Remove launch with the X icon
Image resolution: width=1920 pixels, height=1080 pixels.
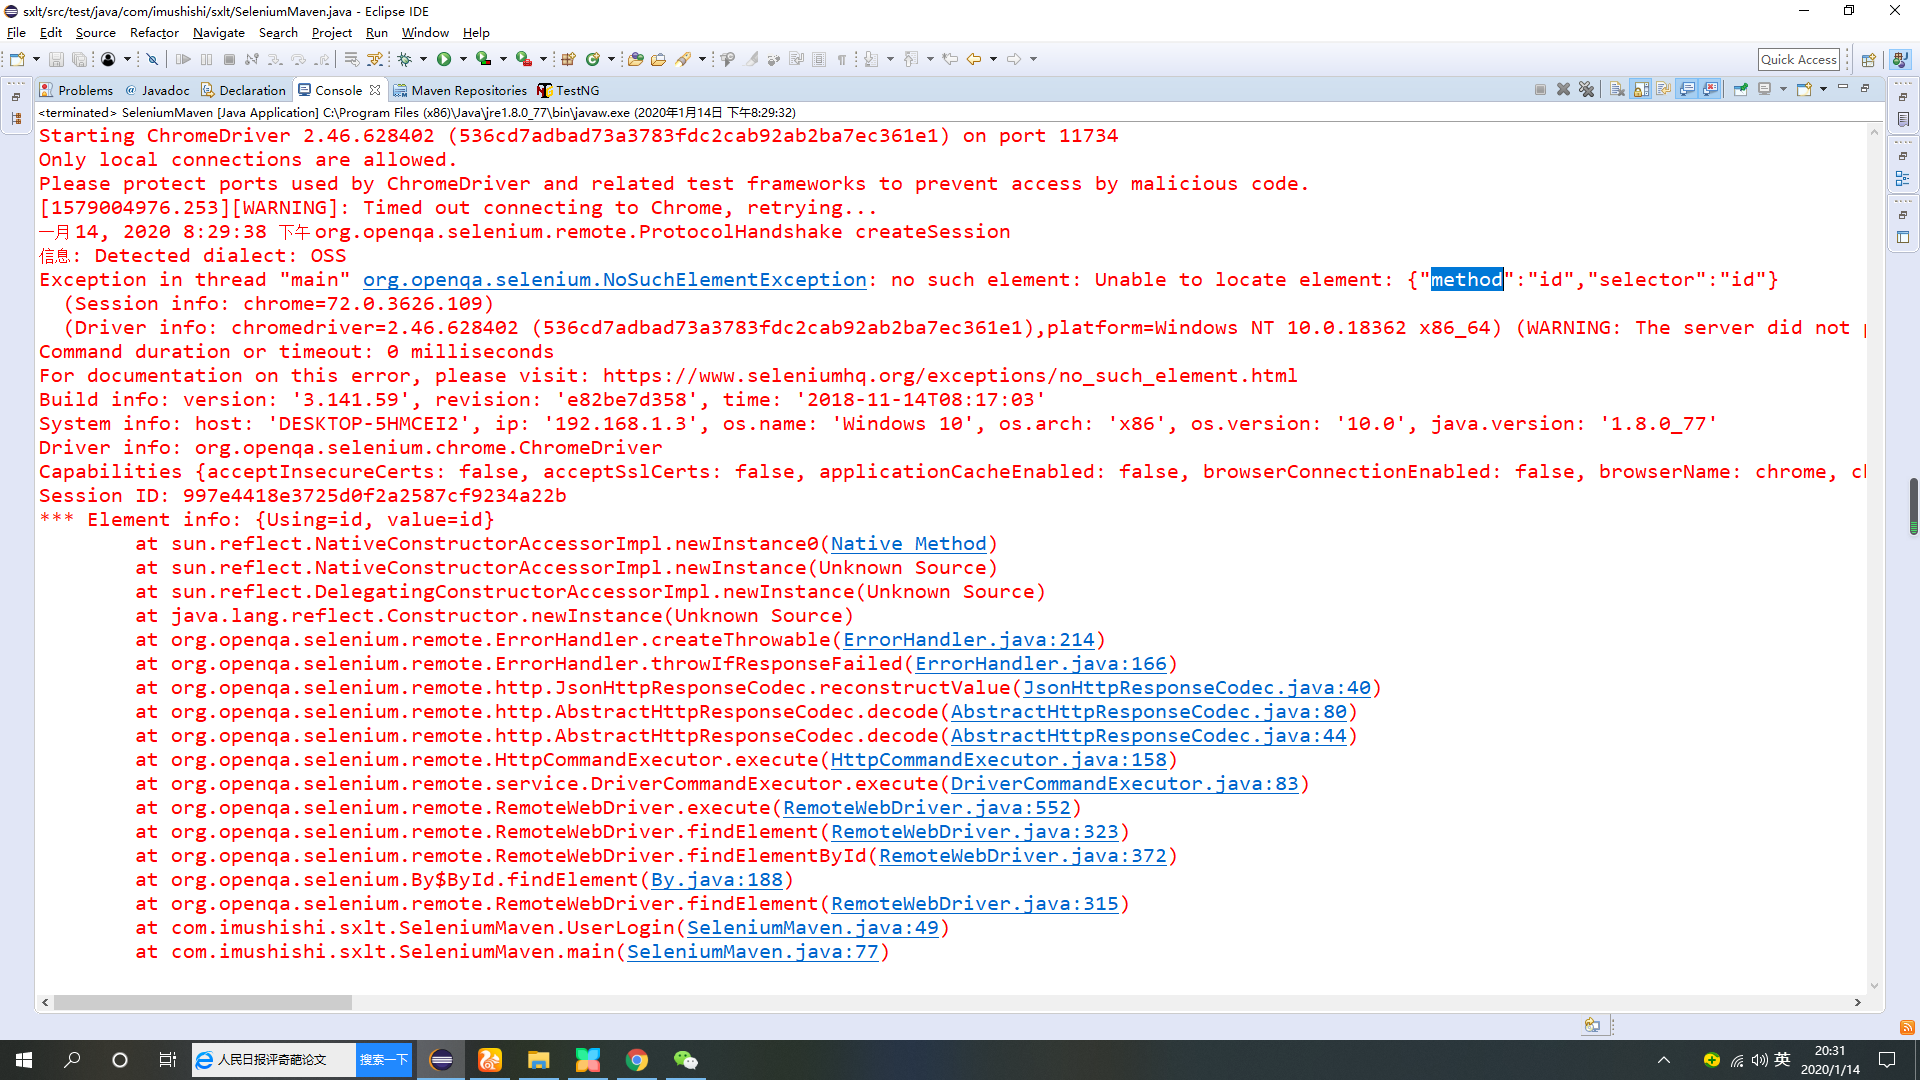[1563, 90]
